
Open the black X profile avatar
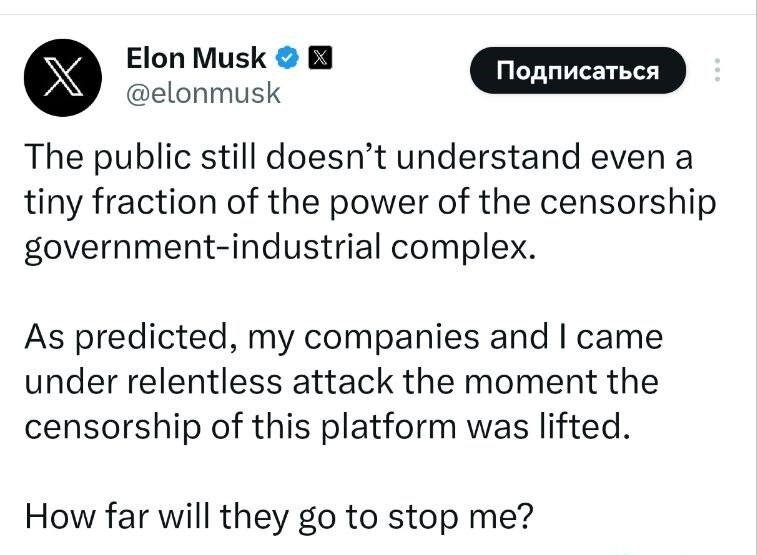click(63, 78)
